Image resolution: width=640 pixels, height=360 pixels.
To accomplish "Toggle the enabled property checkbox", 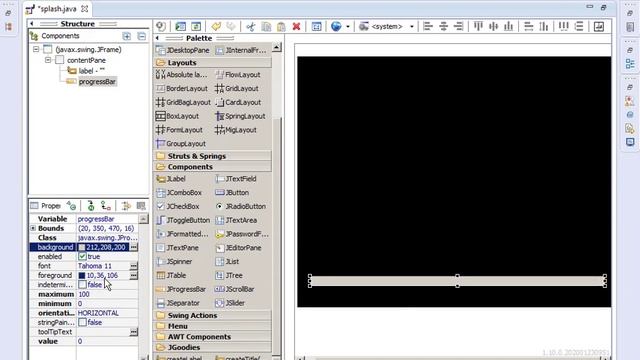I will point(82,256).
